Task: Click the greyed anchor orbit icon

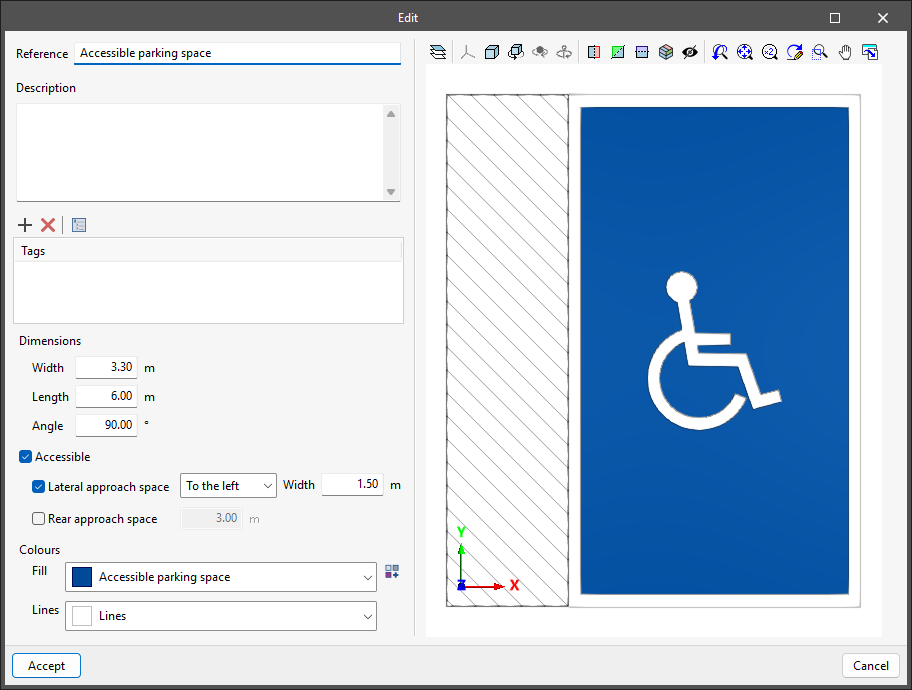Action: pos(564,52)
